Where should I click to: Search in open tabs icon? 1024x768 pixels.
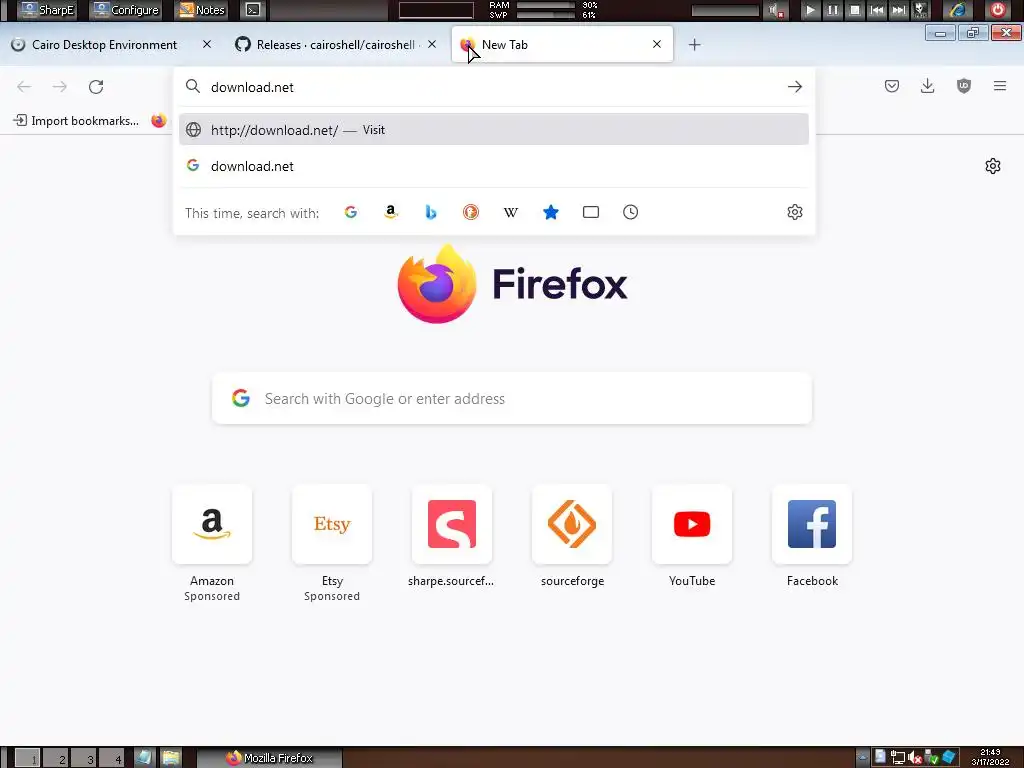pos(590,212)
